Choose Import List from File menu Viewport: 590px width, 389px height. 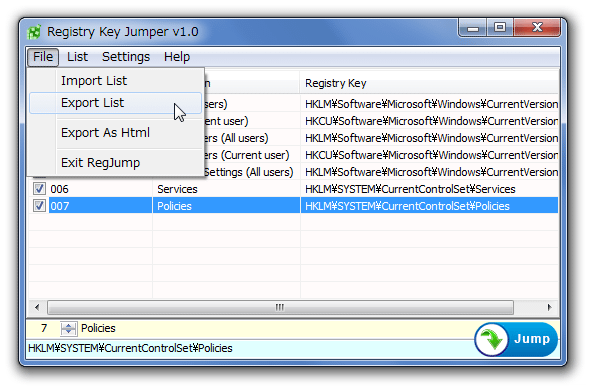tap(116, 81)
